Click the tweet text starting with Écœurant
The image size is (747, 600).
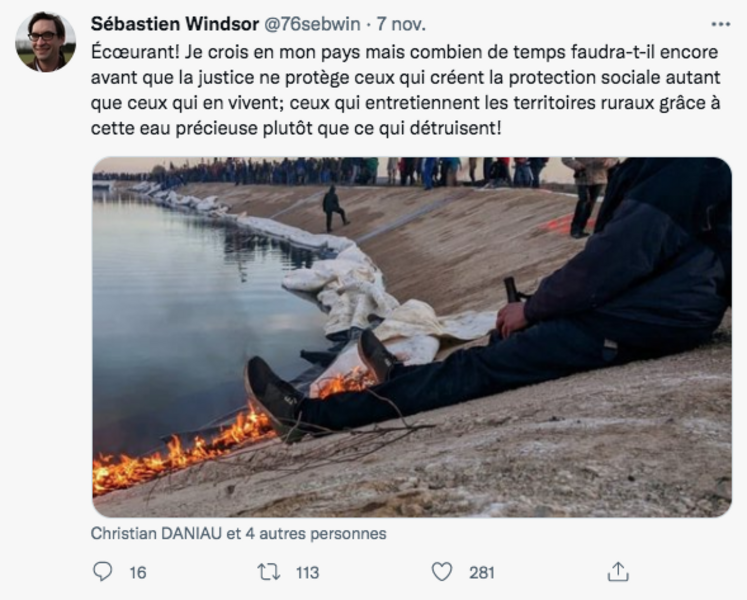pos(405,90)
